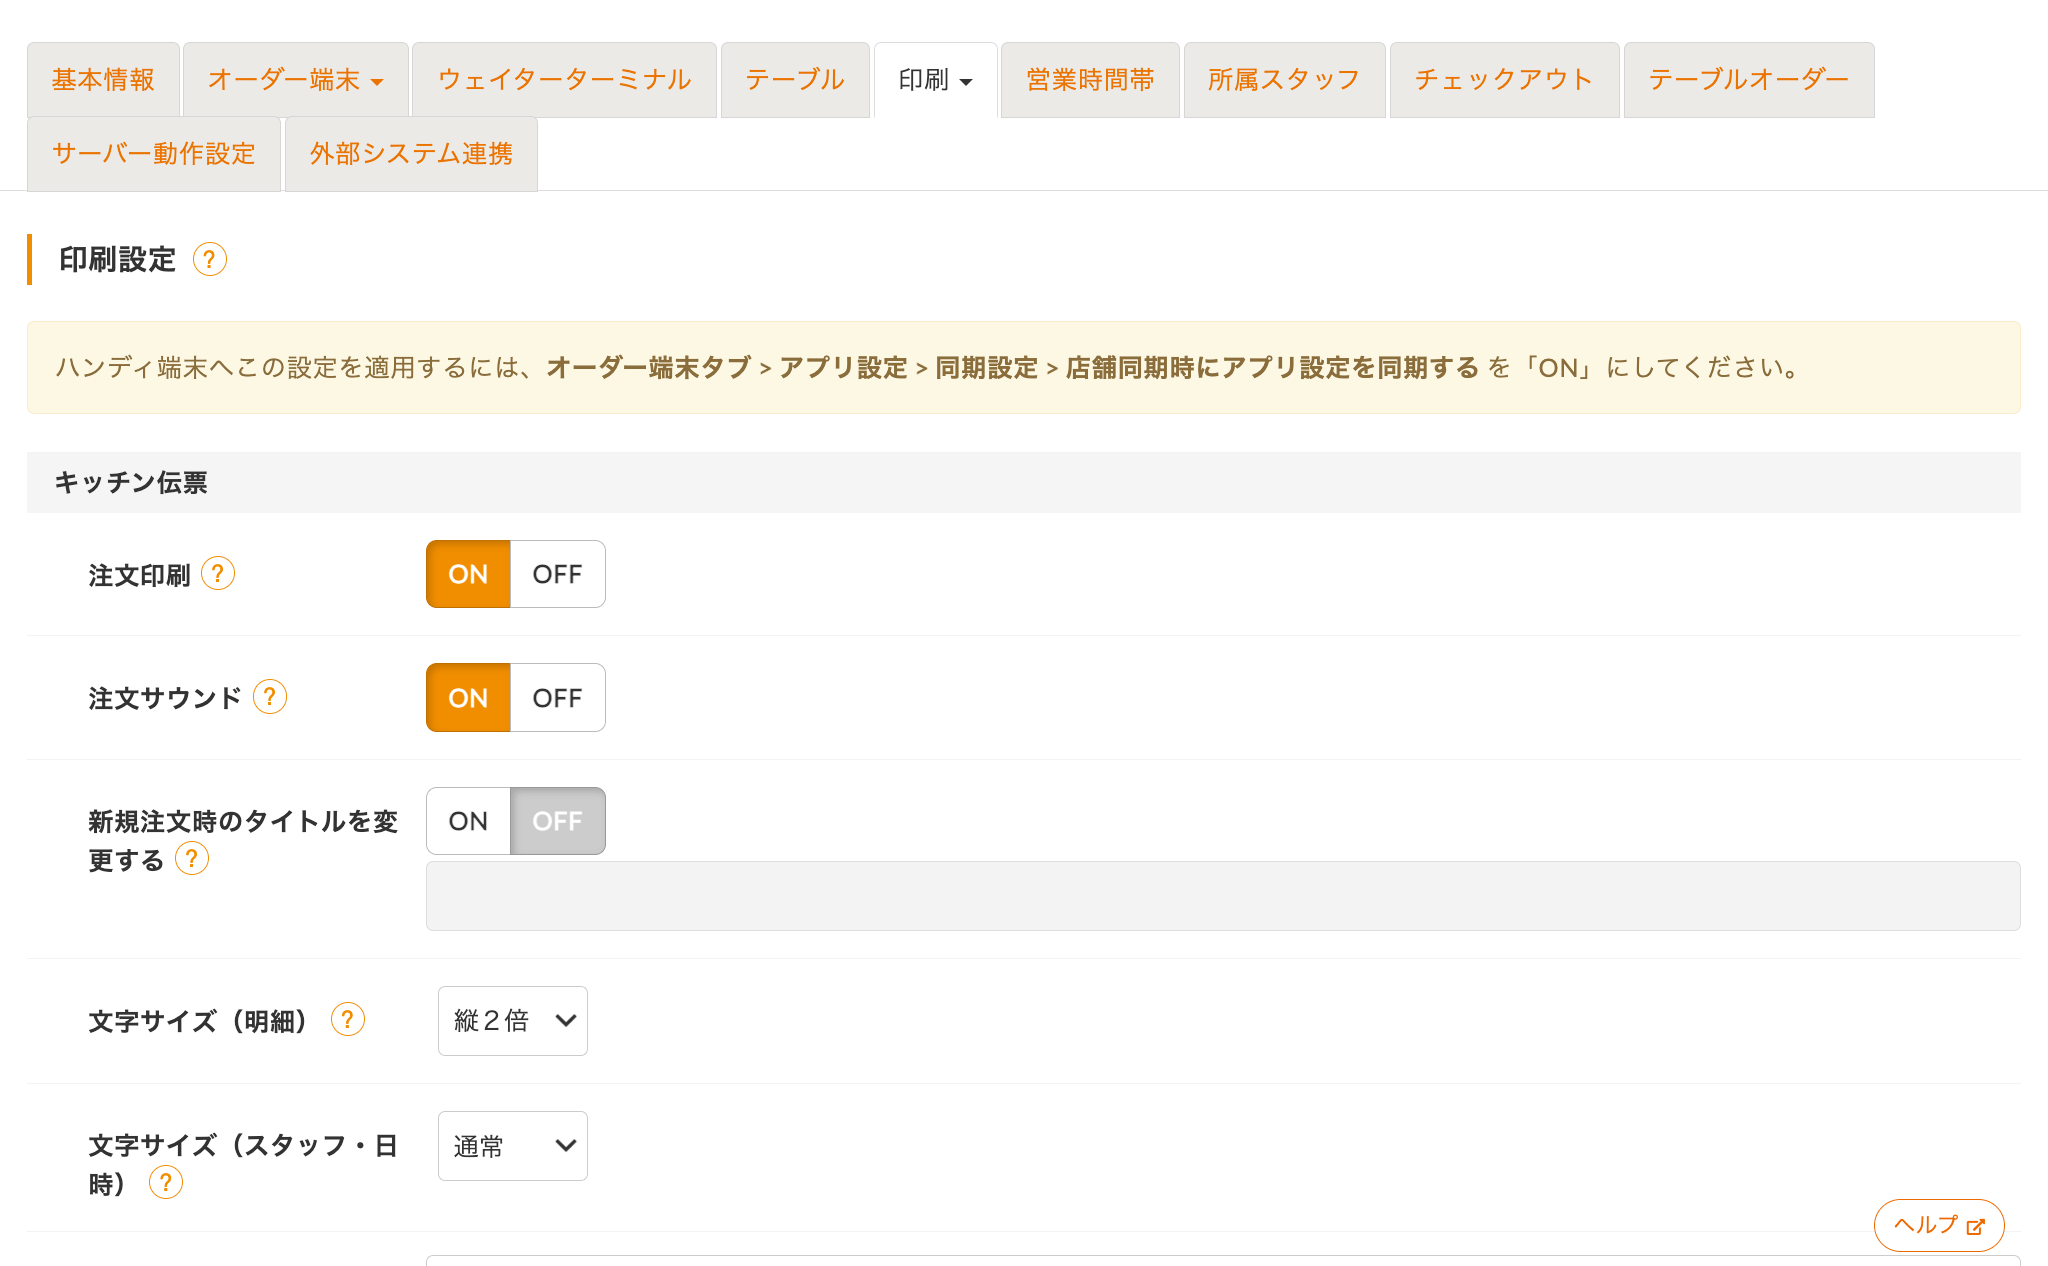The width and height of the screenshot is (2048, 1266).
Task: Expand the 印刷 tab dropdown
Action: pos(935,80)
